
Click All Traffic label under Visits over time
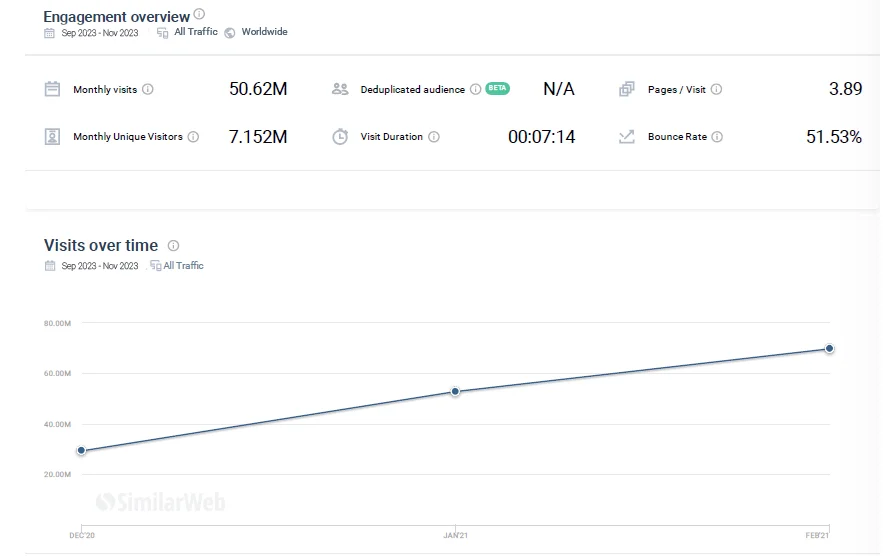pos(184,265)
